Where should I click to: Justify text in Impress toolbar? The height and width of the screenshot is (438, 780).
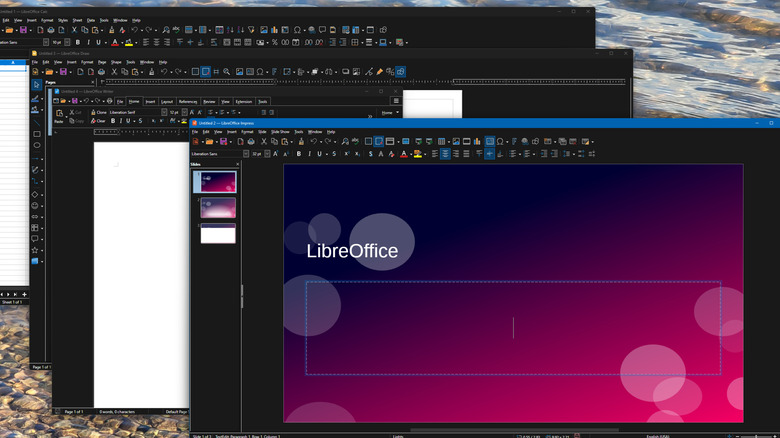[x=466, y=154]
